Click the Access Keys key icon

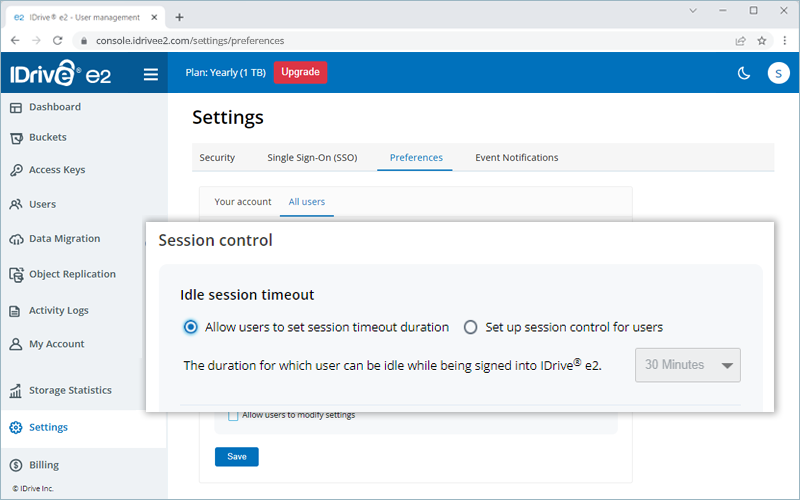(16, 170)
